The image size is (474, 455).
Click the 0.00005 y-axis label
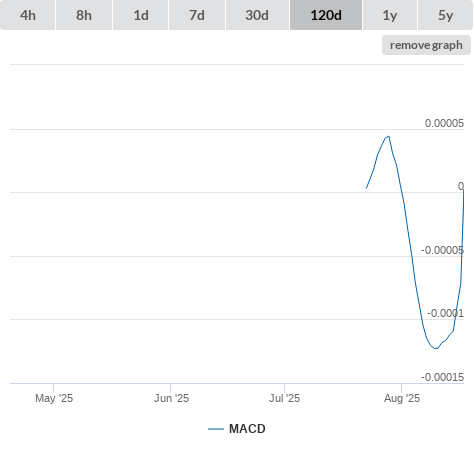tap(444, 123)
